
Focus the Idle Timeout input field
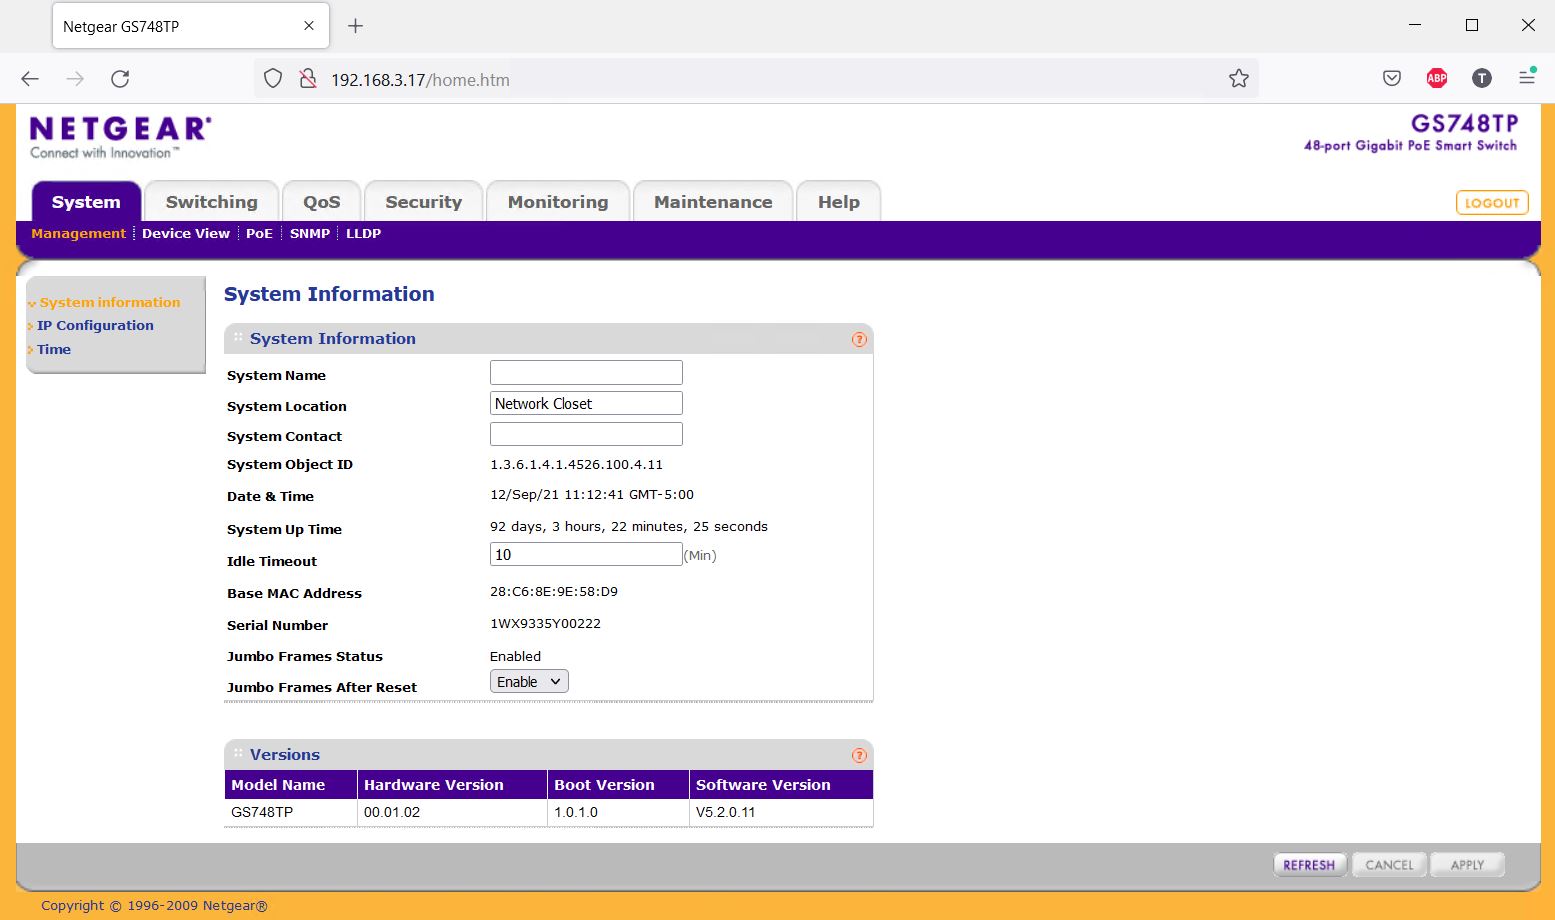[x=586, y=555]
